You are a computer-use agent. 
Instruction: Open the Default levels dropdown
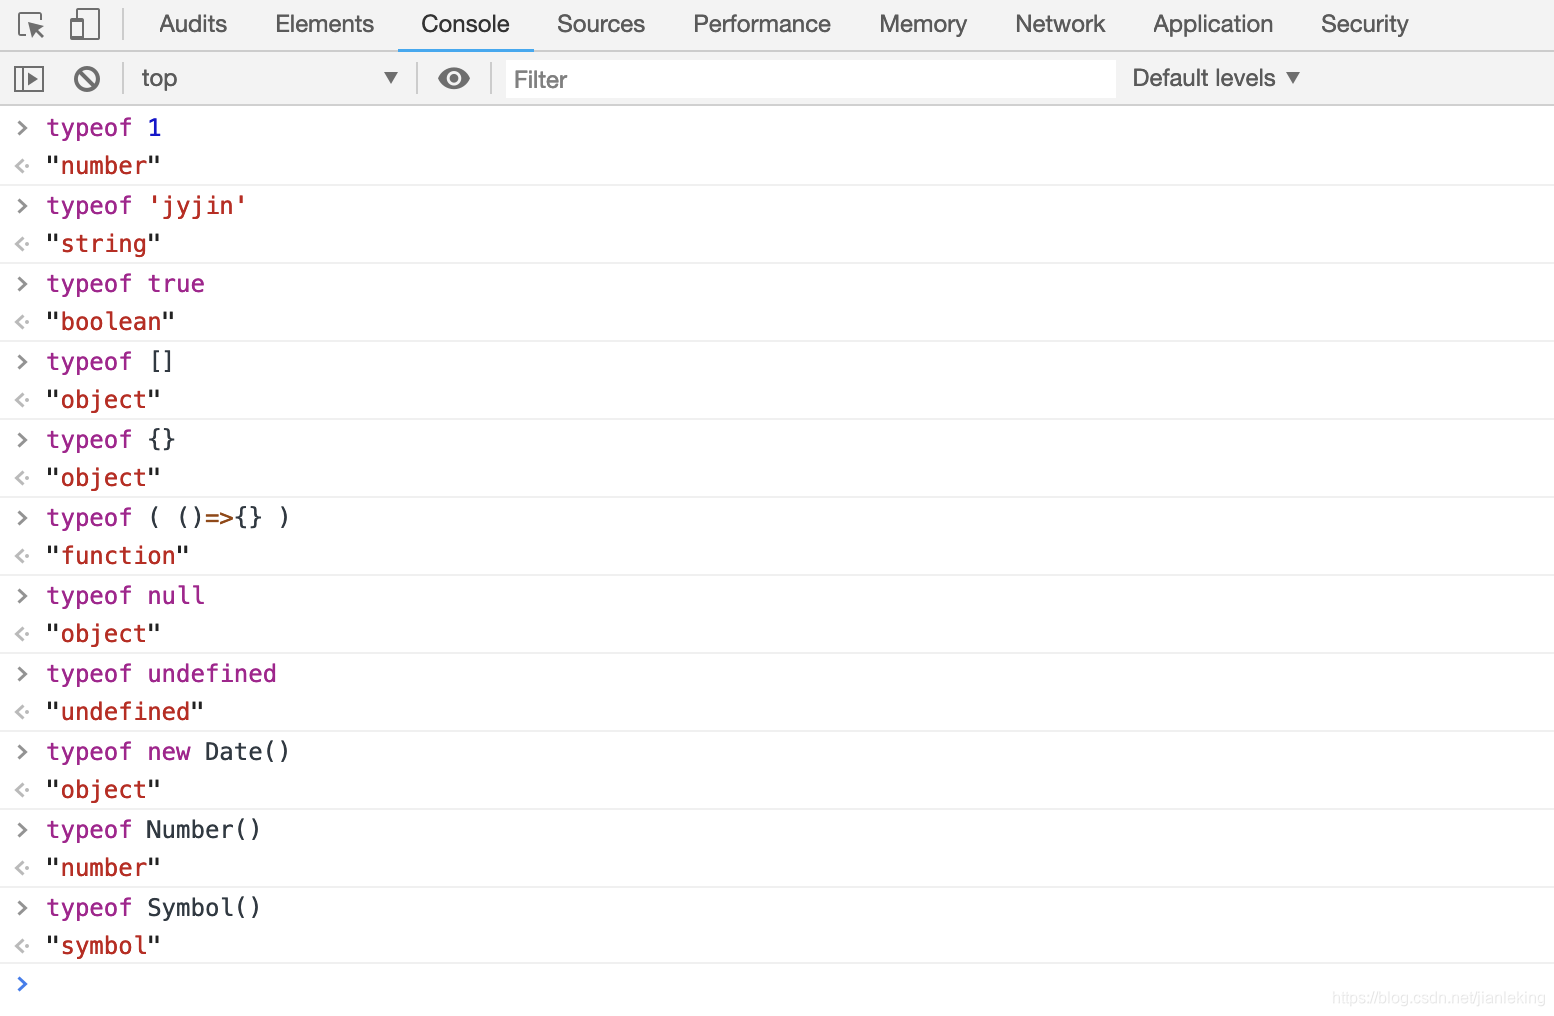[1216, 78]
